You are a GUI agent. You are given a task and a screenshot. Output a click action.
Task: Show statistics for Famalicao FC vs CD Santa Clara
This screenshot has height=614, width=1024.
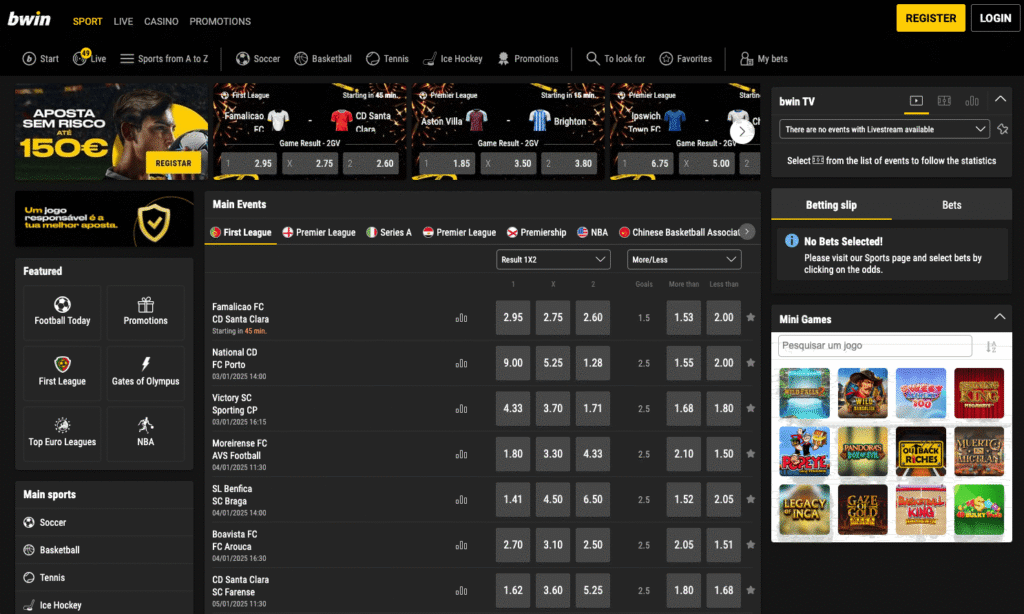461,318
